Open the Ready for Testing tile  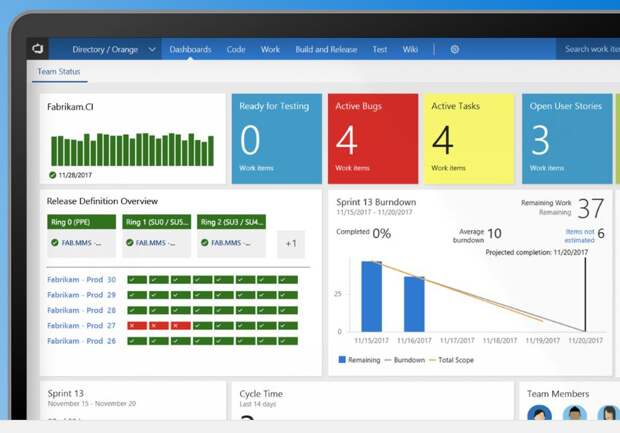coord(277,139)
